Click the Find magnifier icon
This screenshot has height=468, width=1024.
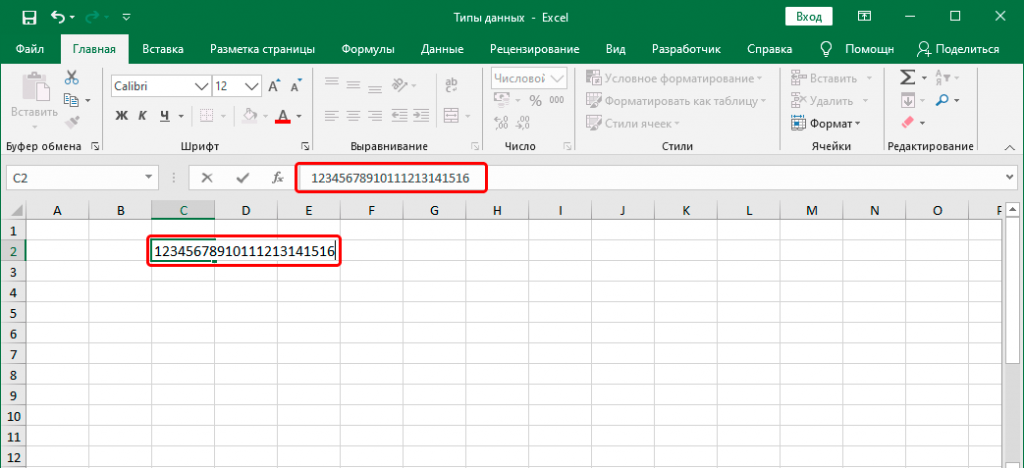[x=941, y=100]
